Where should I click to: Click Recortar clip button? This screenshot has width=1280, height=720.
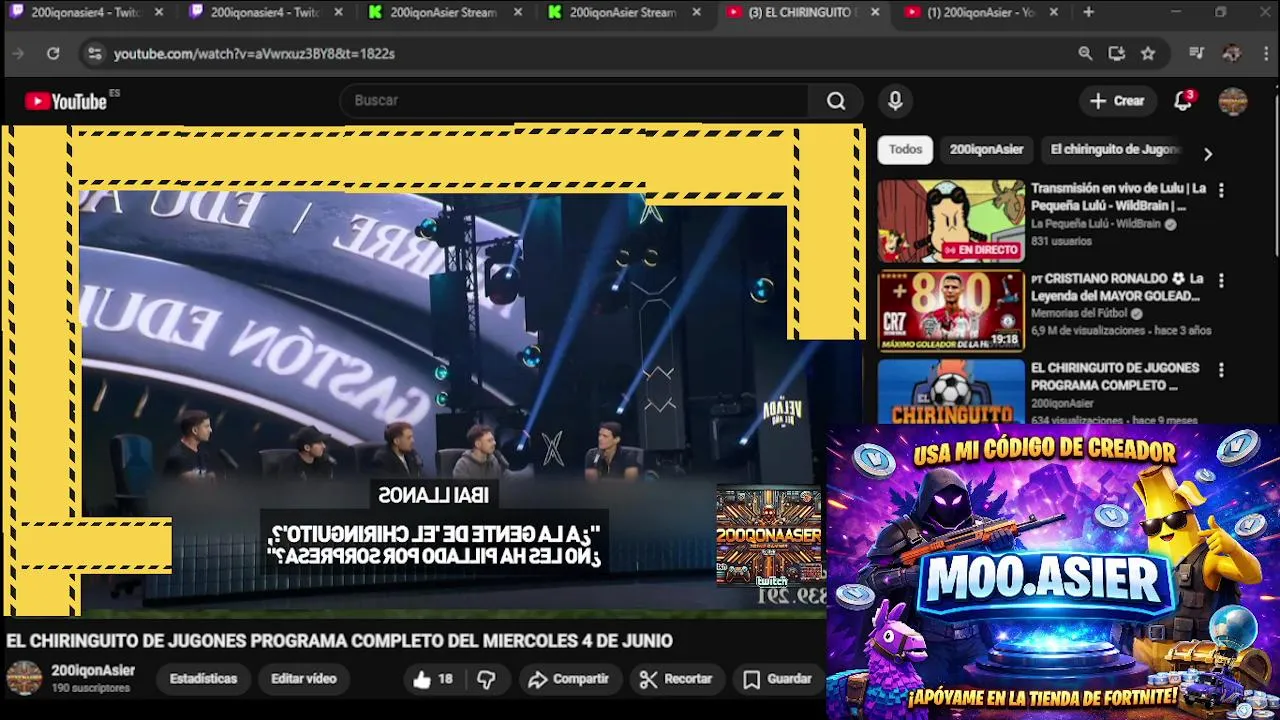[x=676, y=679]
